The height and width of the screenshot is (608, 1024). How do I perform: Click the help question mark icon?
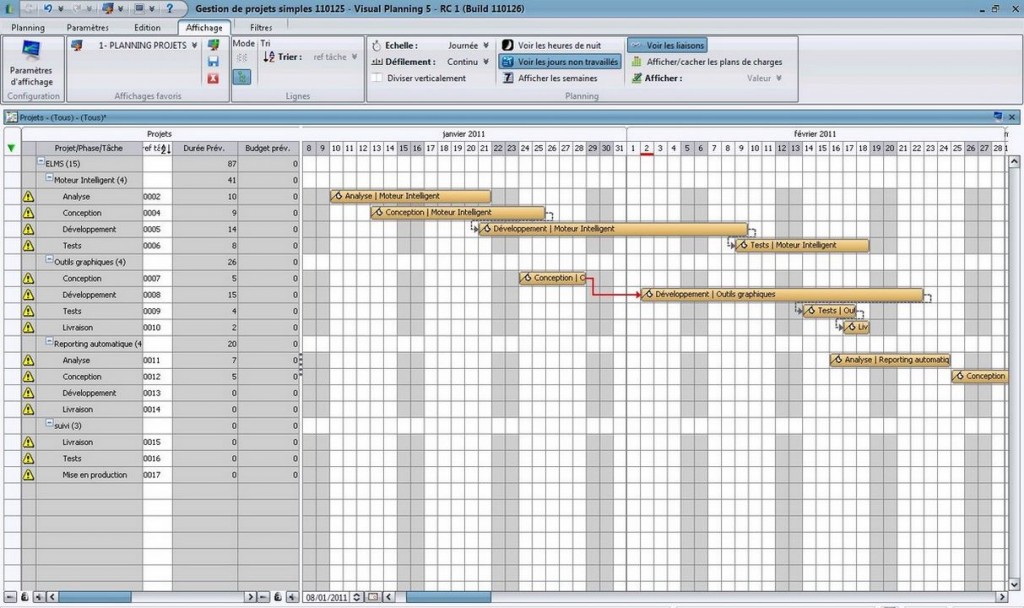tap(169, 8)
